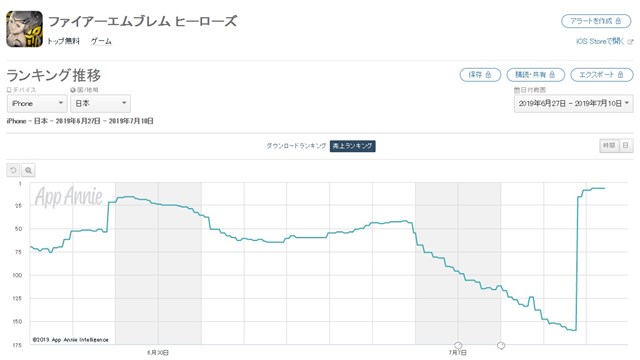Click the lock icon on 保存 button
This screenshot has width=640, height=360.
488,75
